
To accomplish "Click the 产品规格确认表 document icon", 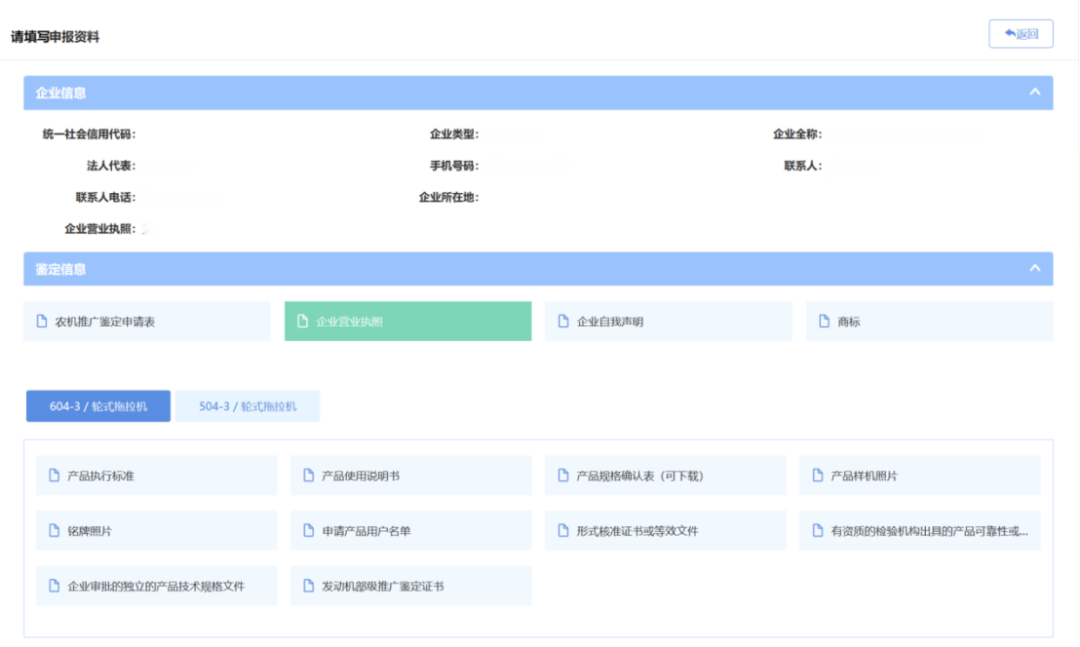I will coord(564,476).
